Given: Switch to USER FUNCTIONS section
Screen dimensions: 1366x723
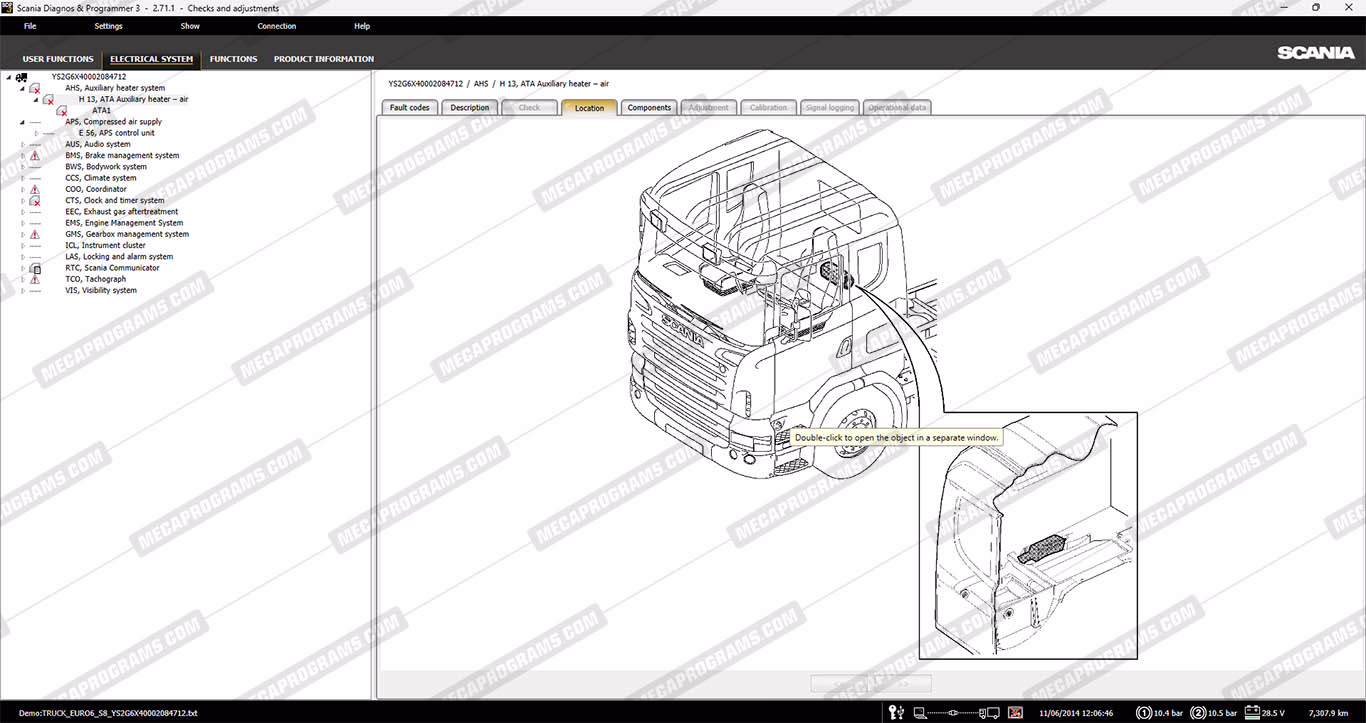Looking at the screenshot, I should [58, 59].
